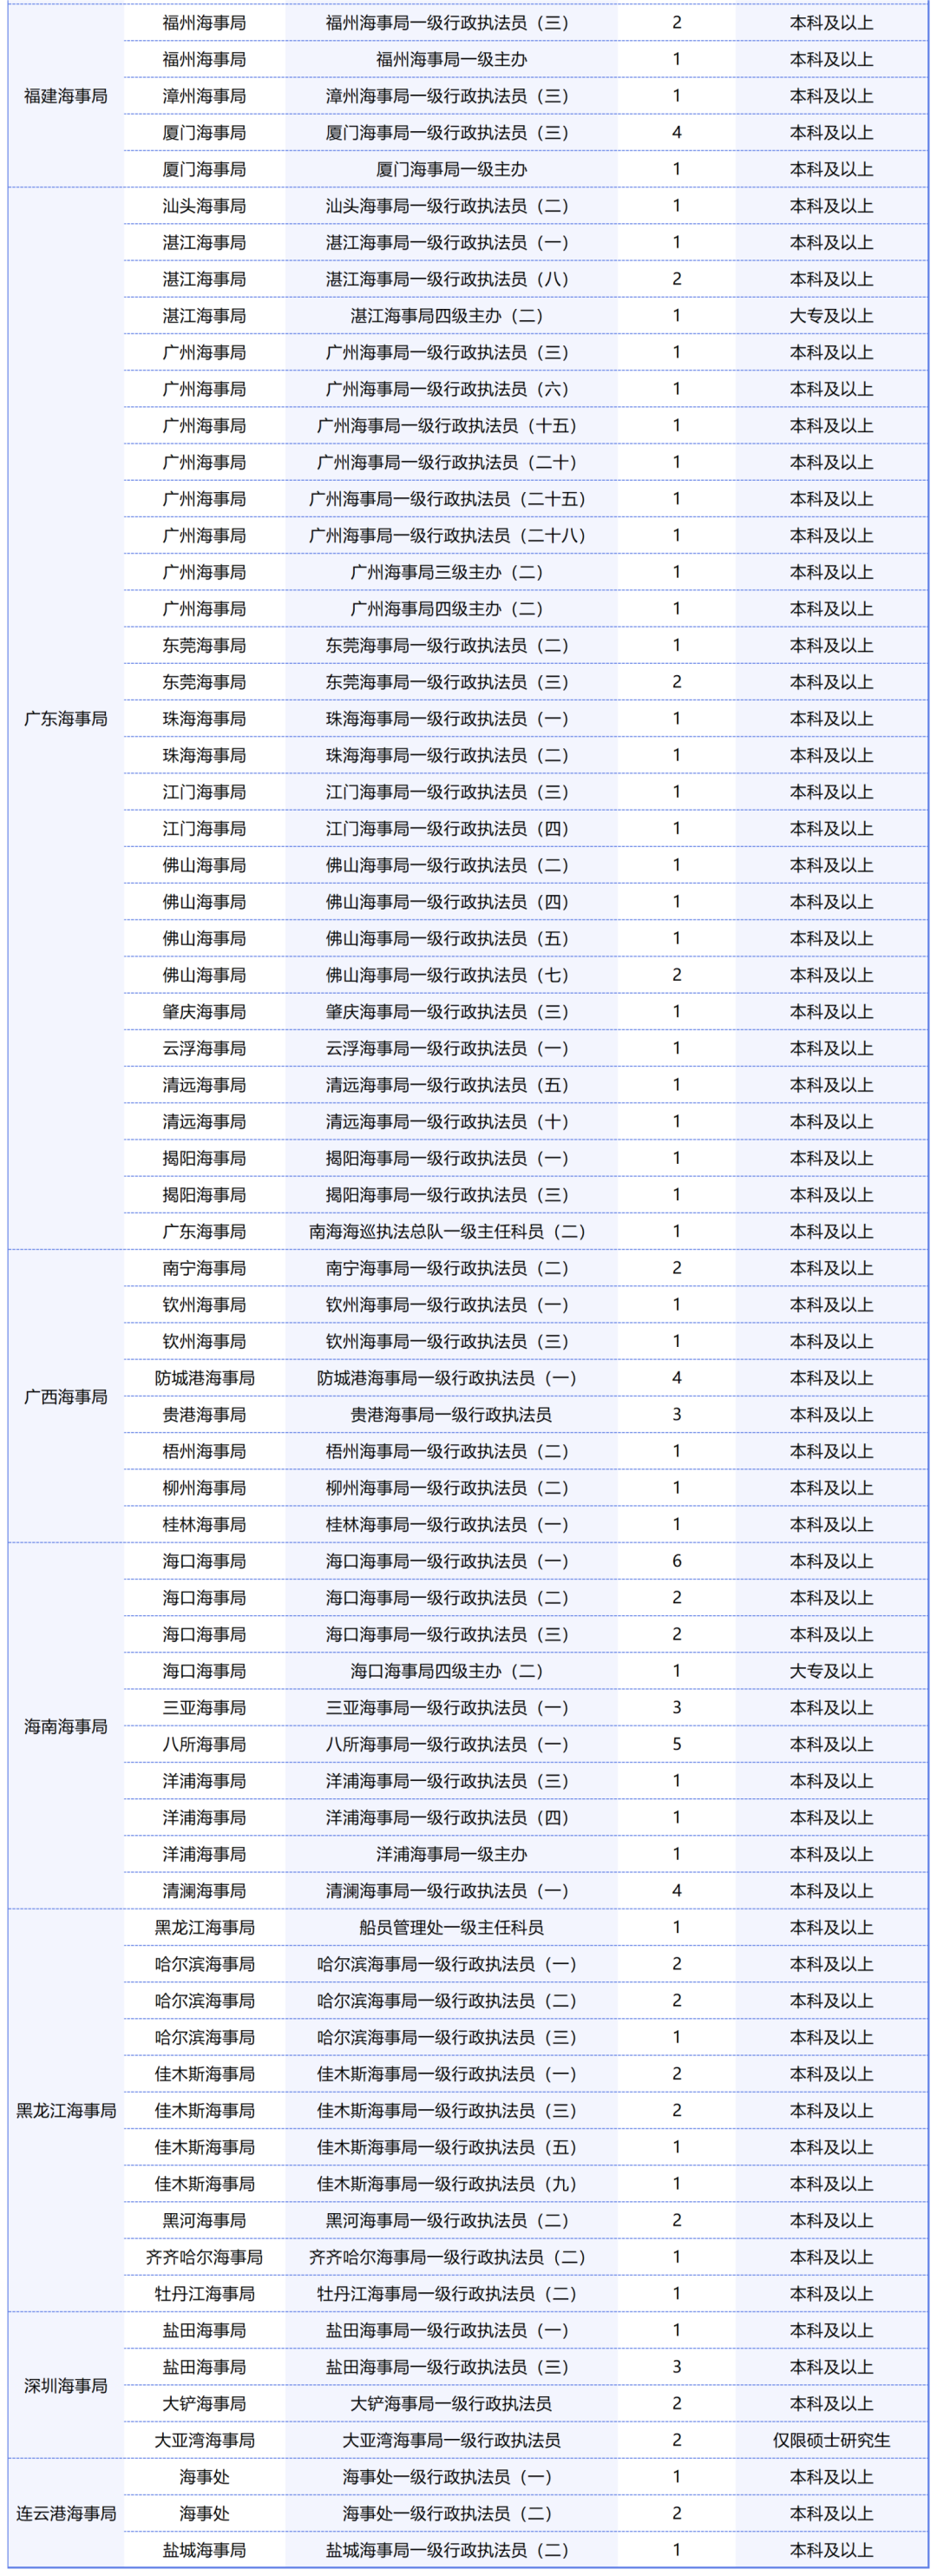Click 佛山海事局一级行政执法员（七） cell
Screen dimensions: 937x2576
click(x=451, y=975)
